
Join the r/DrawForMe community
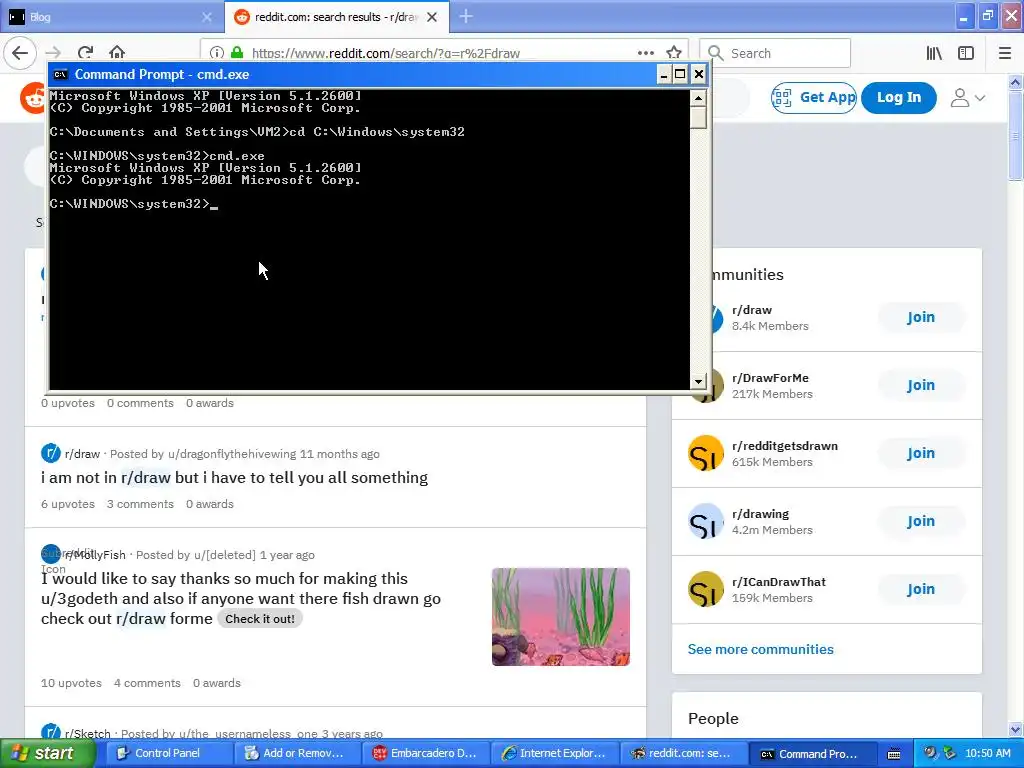point(921,385)
